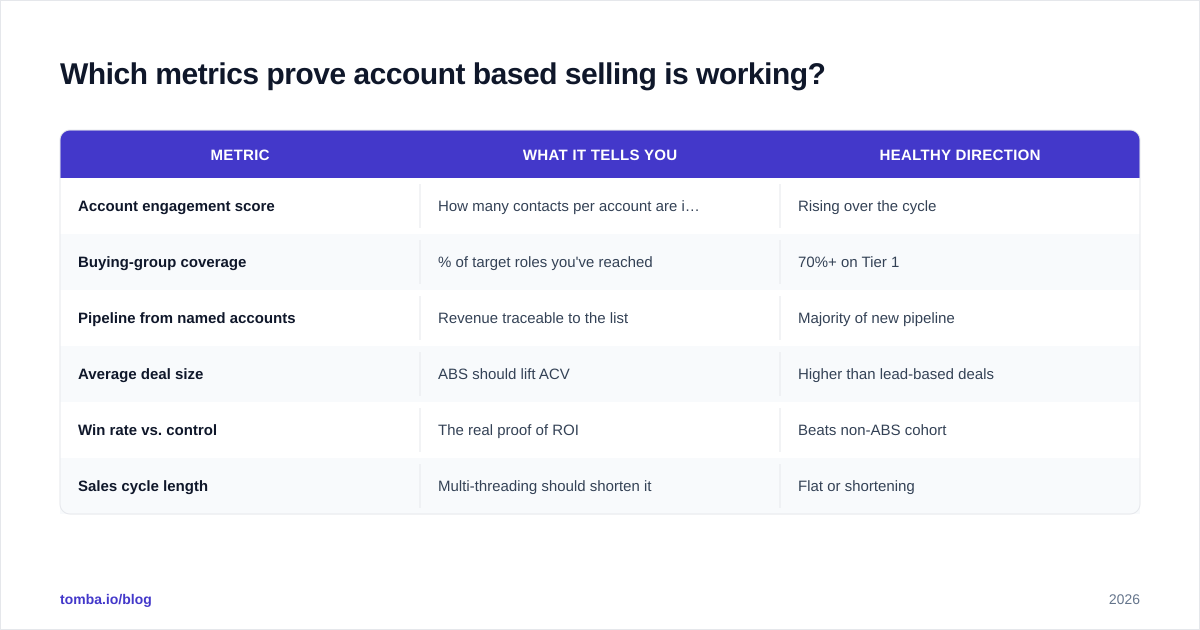This screenshot has height=630, width=1200.
Task: Click the 2026 footer year
Action: point(1124,599)
